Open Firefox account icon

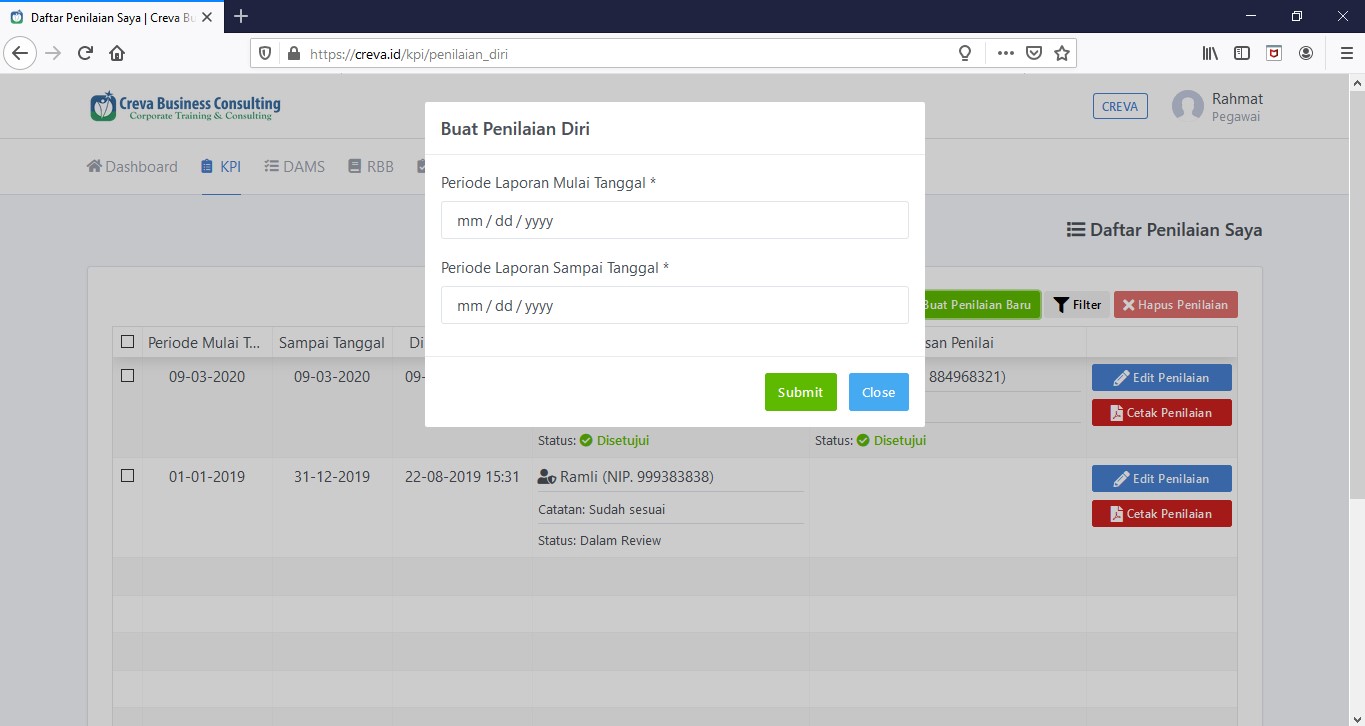point(1306,54)
